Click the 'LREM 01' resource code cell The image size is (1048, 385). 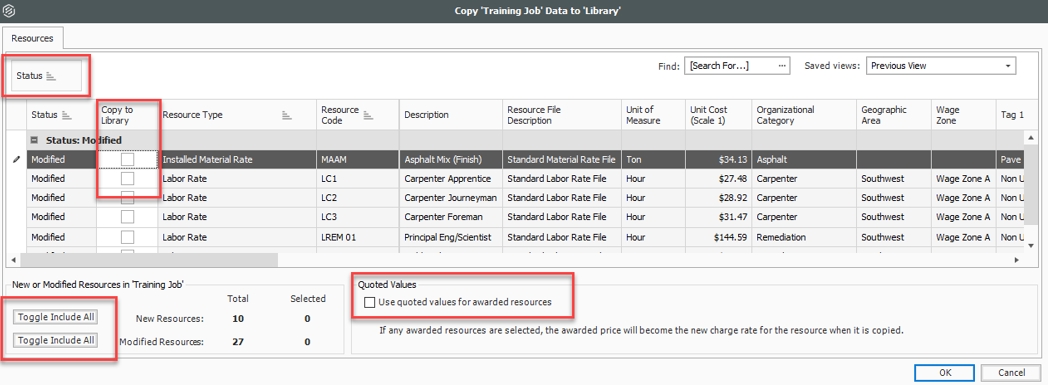tap(358, 237)
